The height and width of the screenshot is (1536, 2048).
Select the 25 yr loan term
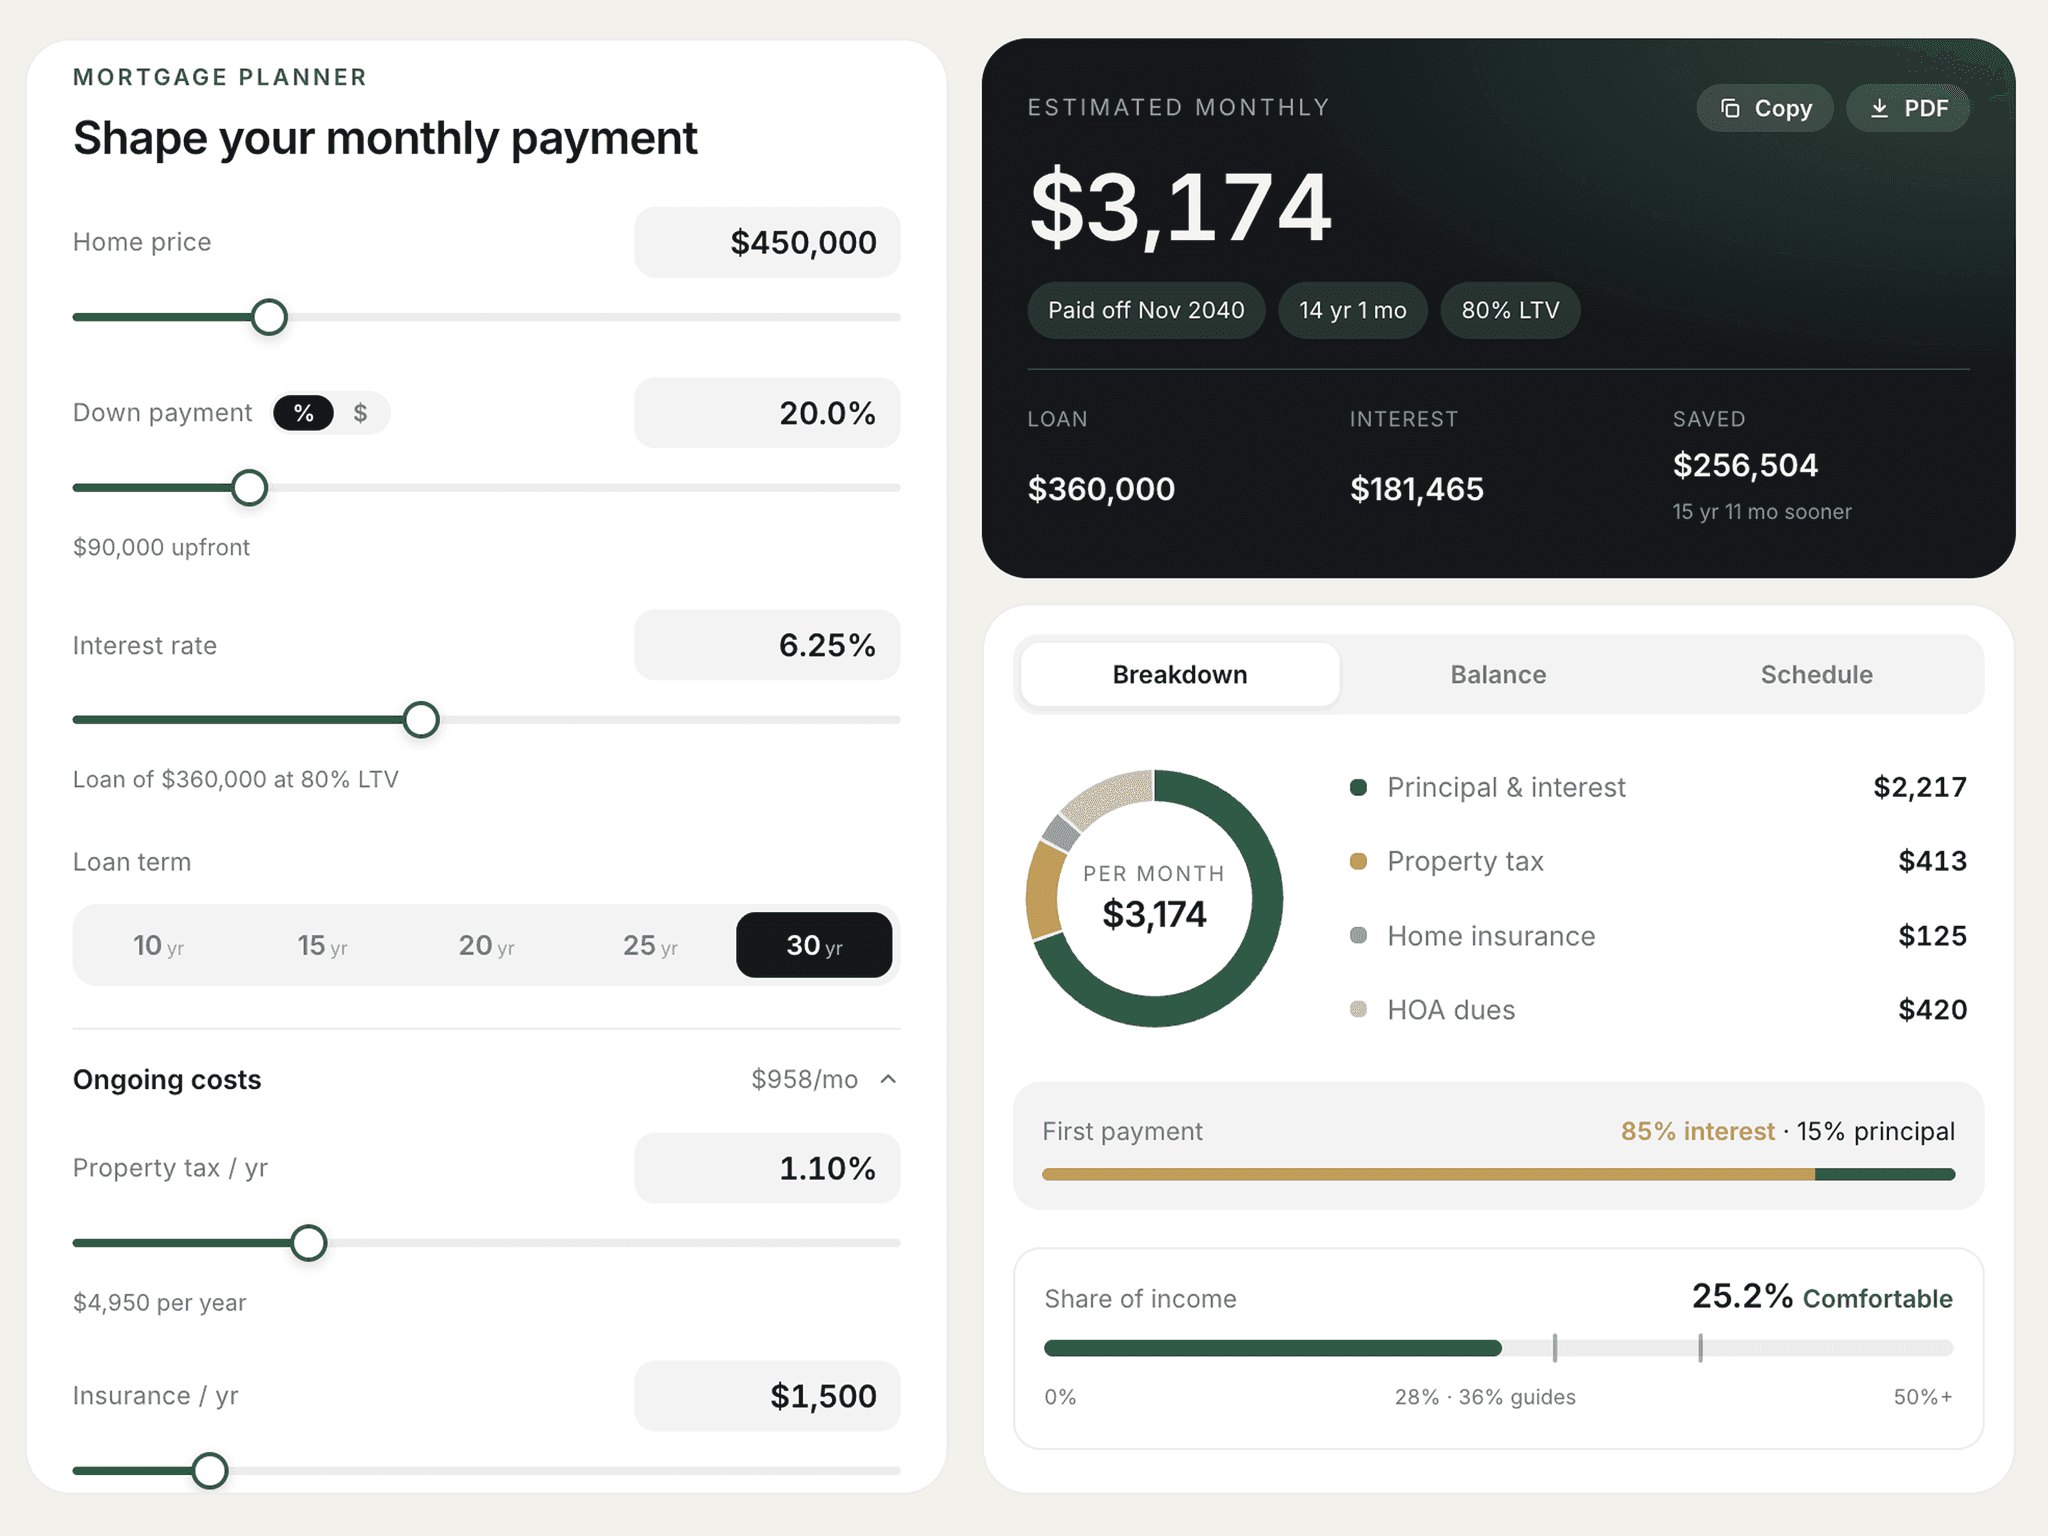(x=650, y=945)
